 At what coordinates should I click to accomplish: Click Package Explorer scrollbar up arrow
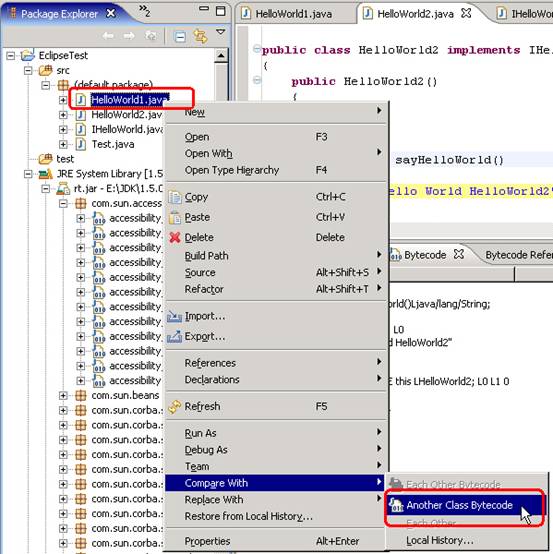click(221, 56)
